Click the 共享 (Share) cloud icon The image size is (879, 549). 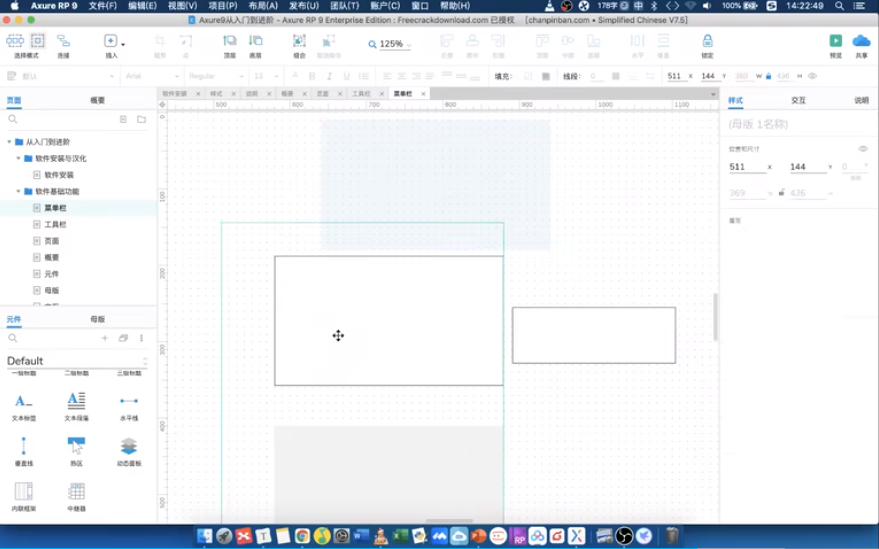coord(861,41)
